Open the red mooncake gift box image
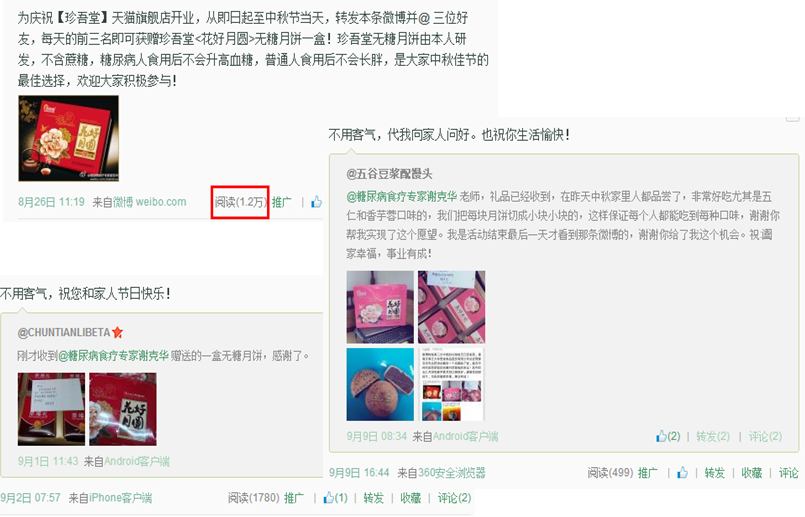 (68, 138)
